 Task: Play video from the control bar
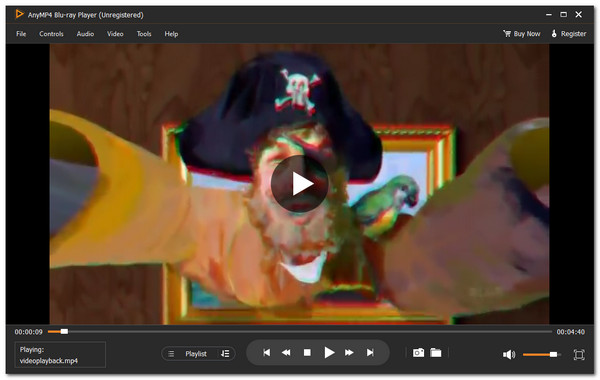(x=329, y=352)
